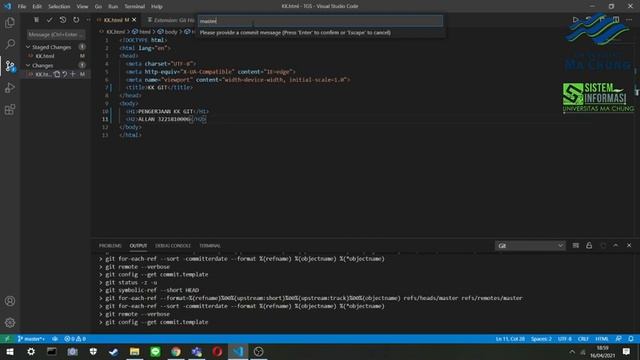Click the Windows Start button
This screenshot has height=360, width=640.
10,351
